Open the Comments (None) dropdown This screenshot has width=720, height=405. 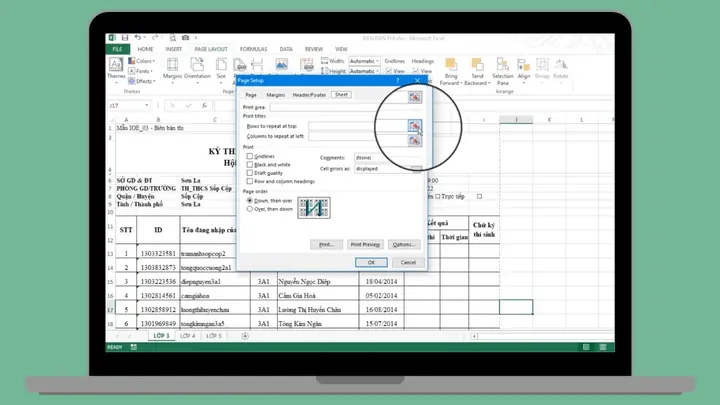pyautogui.click(x=388, y=158)
